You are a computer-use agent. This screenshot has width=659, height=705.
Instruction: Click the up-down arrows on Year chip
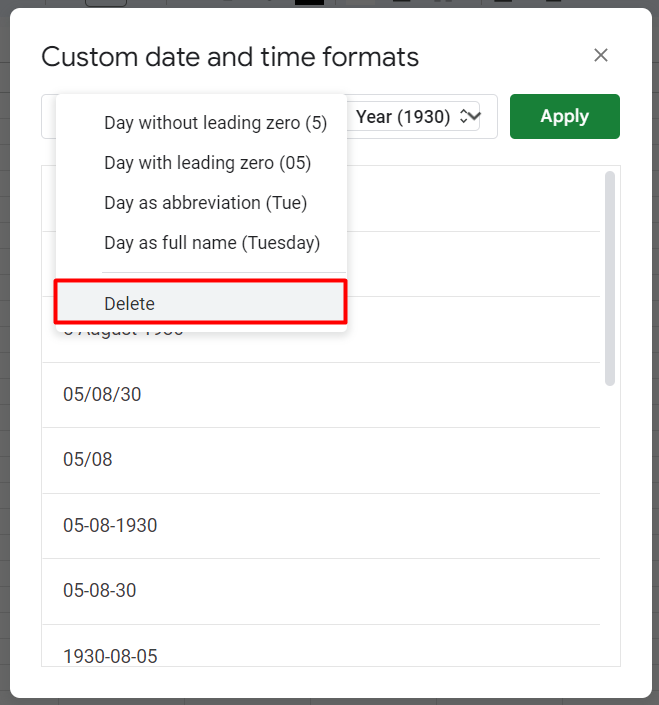coord(463,116)
